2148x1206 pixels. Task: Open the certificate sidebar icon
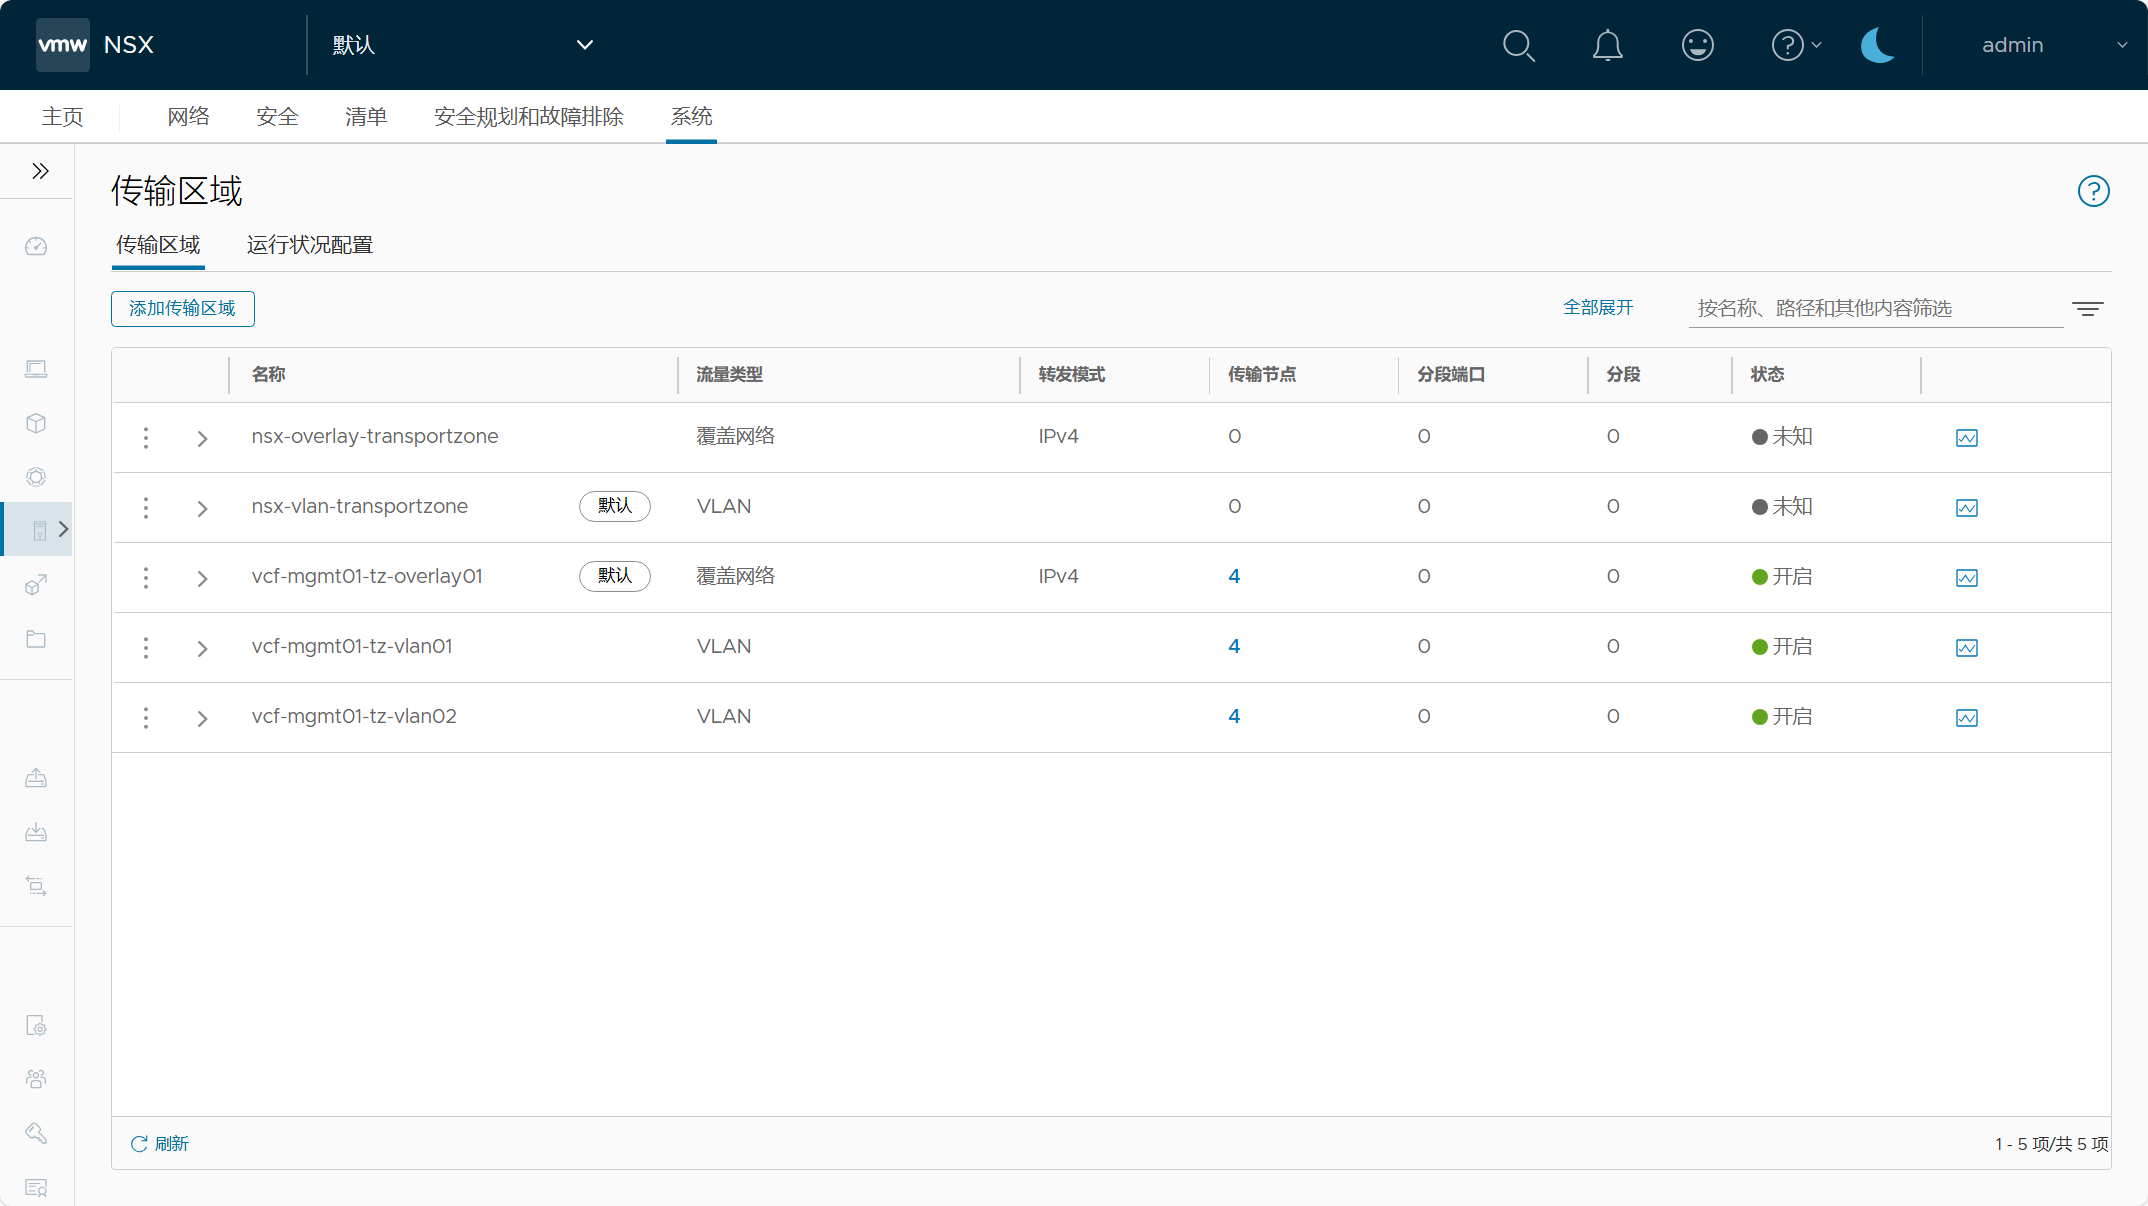click(x=36, y=1187)
